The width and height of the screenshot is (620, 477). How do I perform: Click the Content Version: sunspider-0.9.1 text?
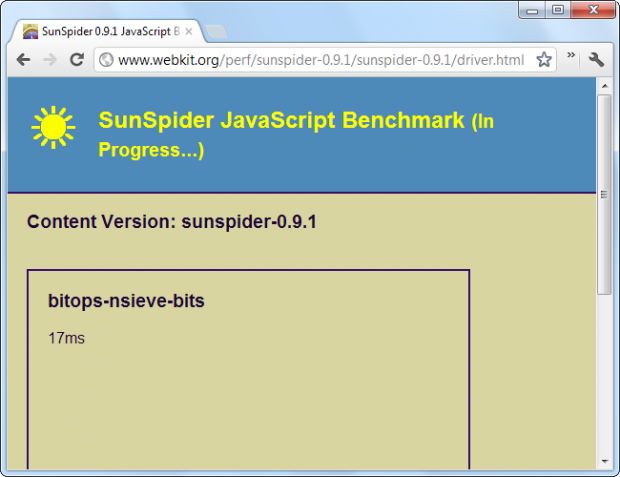click(x=172, y=221)
